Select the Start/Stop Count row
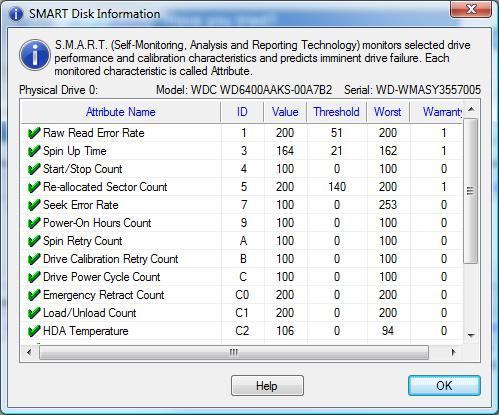The width and height of the screenshot is (499, 415). pos(242,169)
